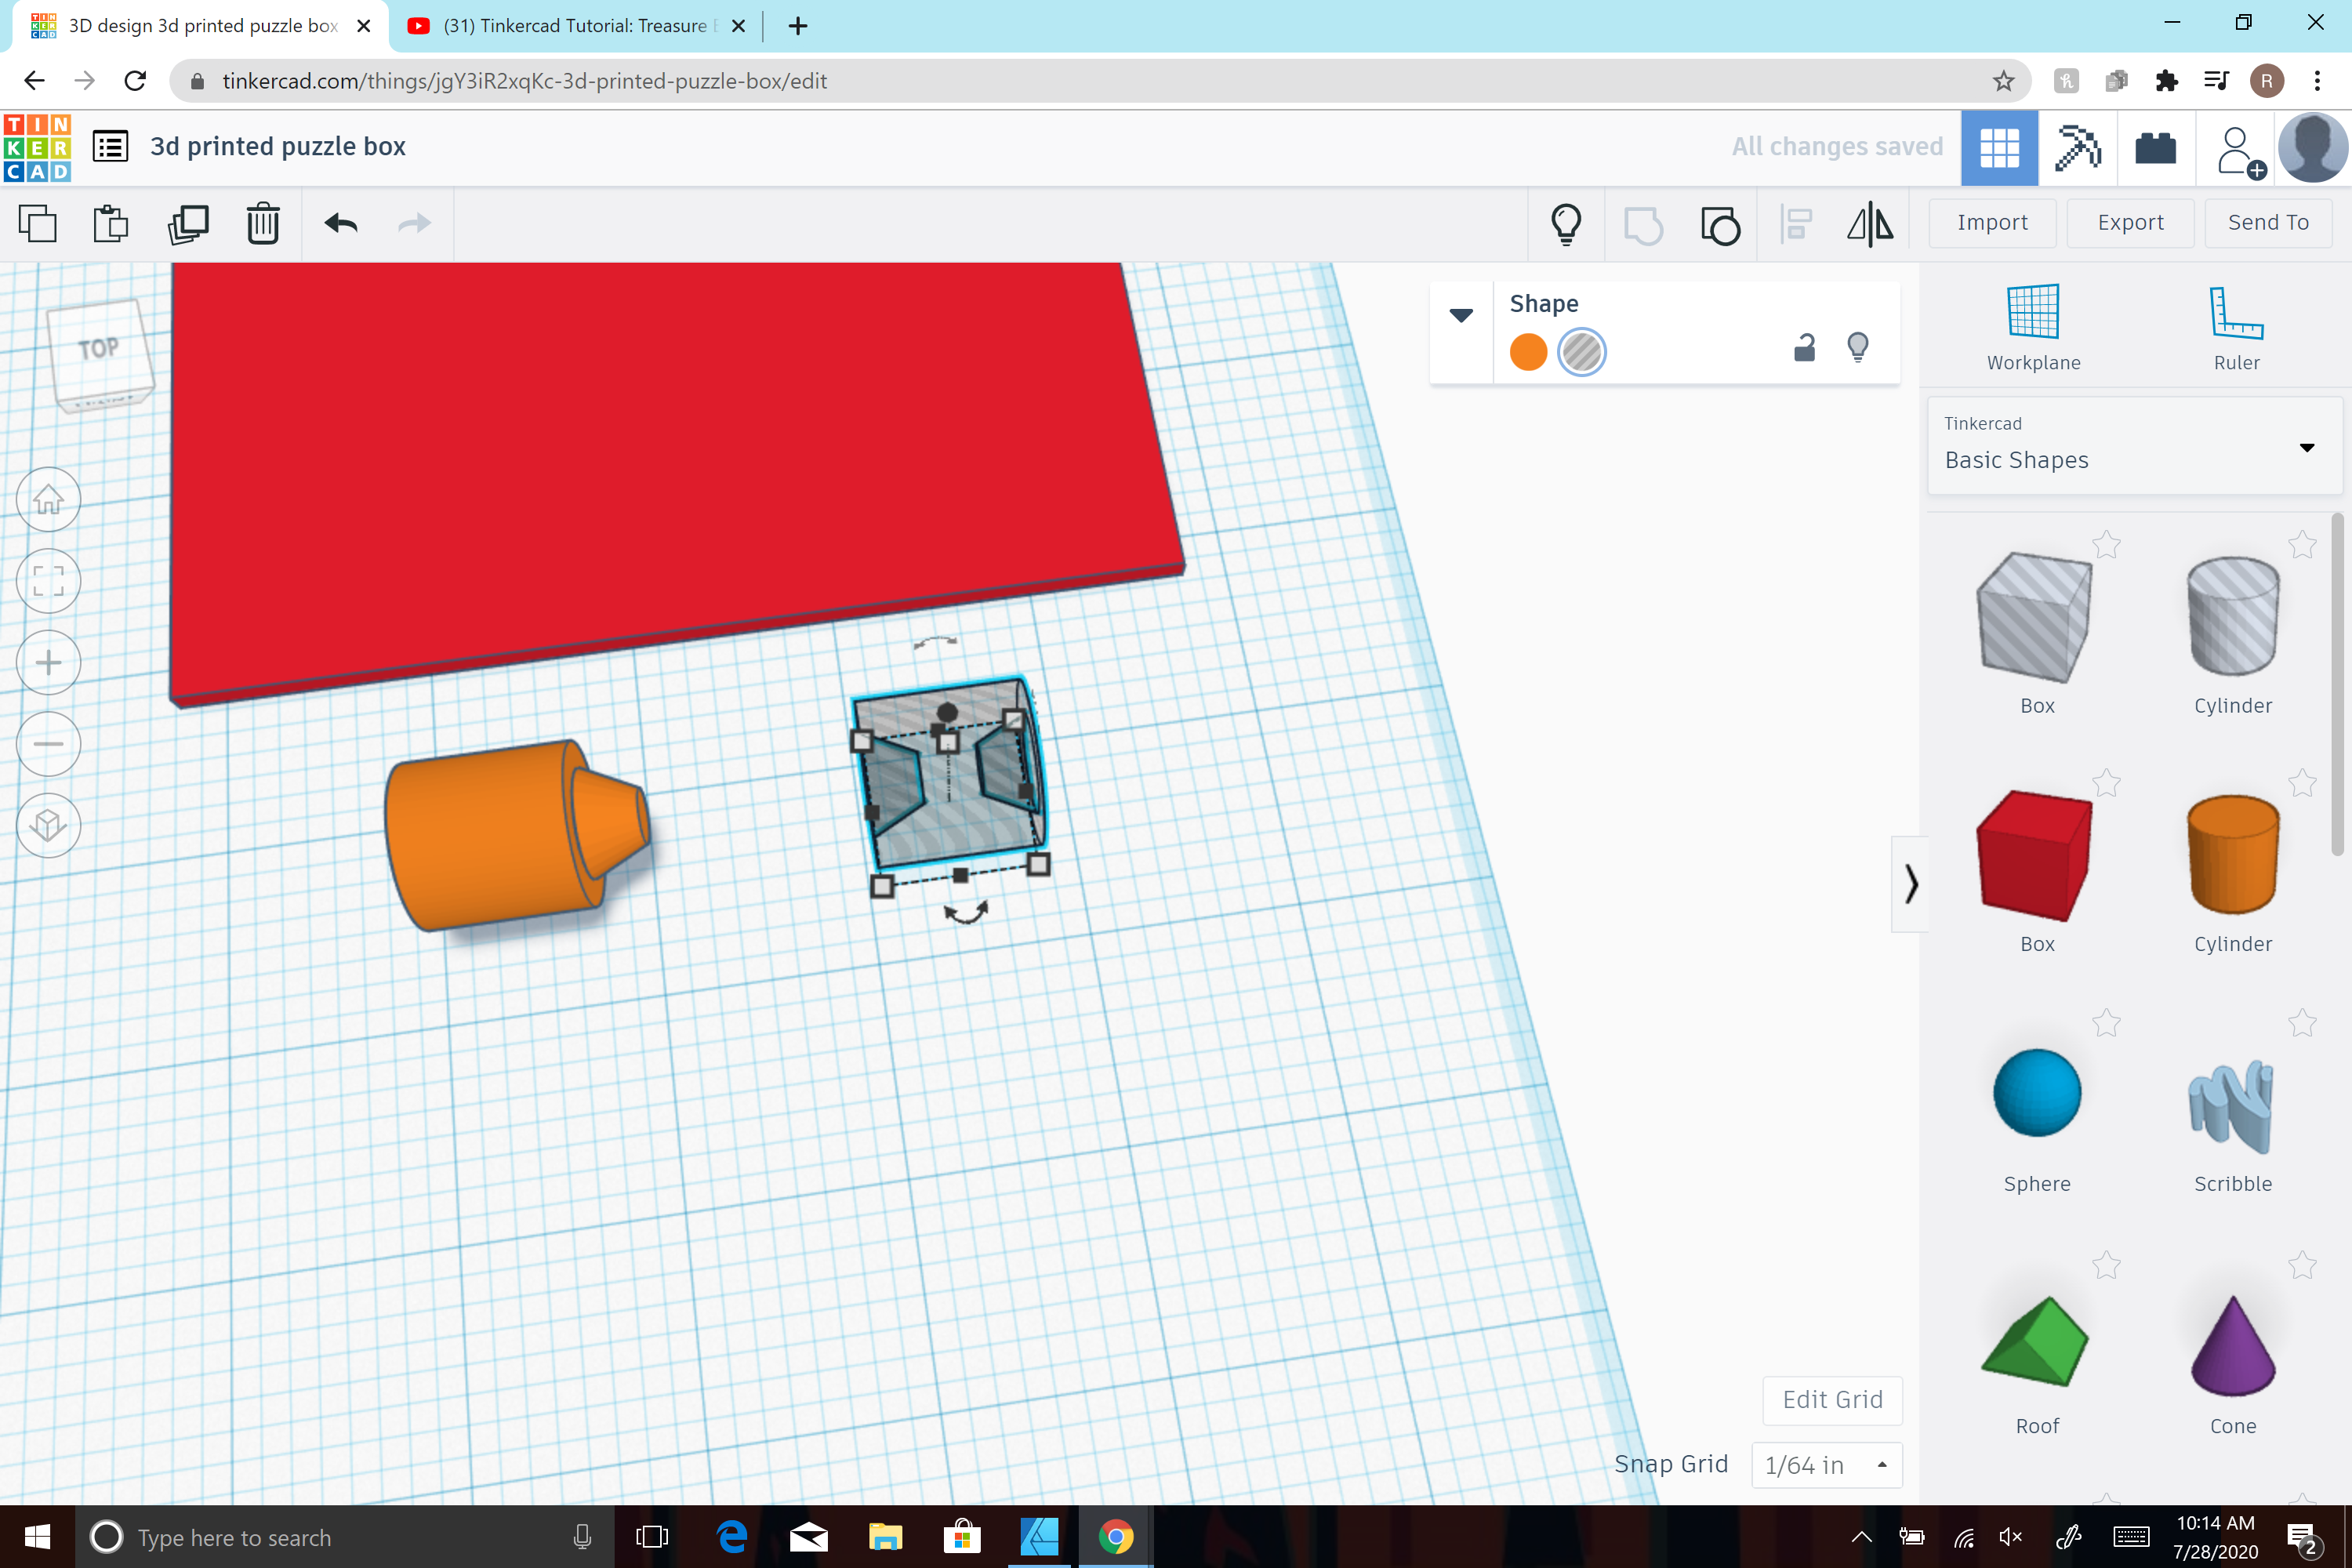This screenshot has width=2352, height=1568.
Task: Open File Explorer from the taskbar
Action: click(x=885, y=1537)
